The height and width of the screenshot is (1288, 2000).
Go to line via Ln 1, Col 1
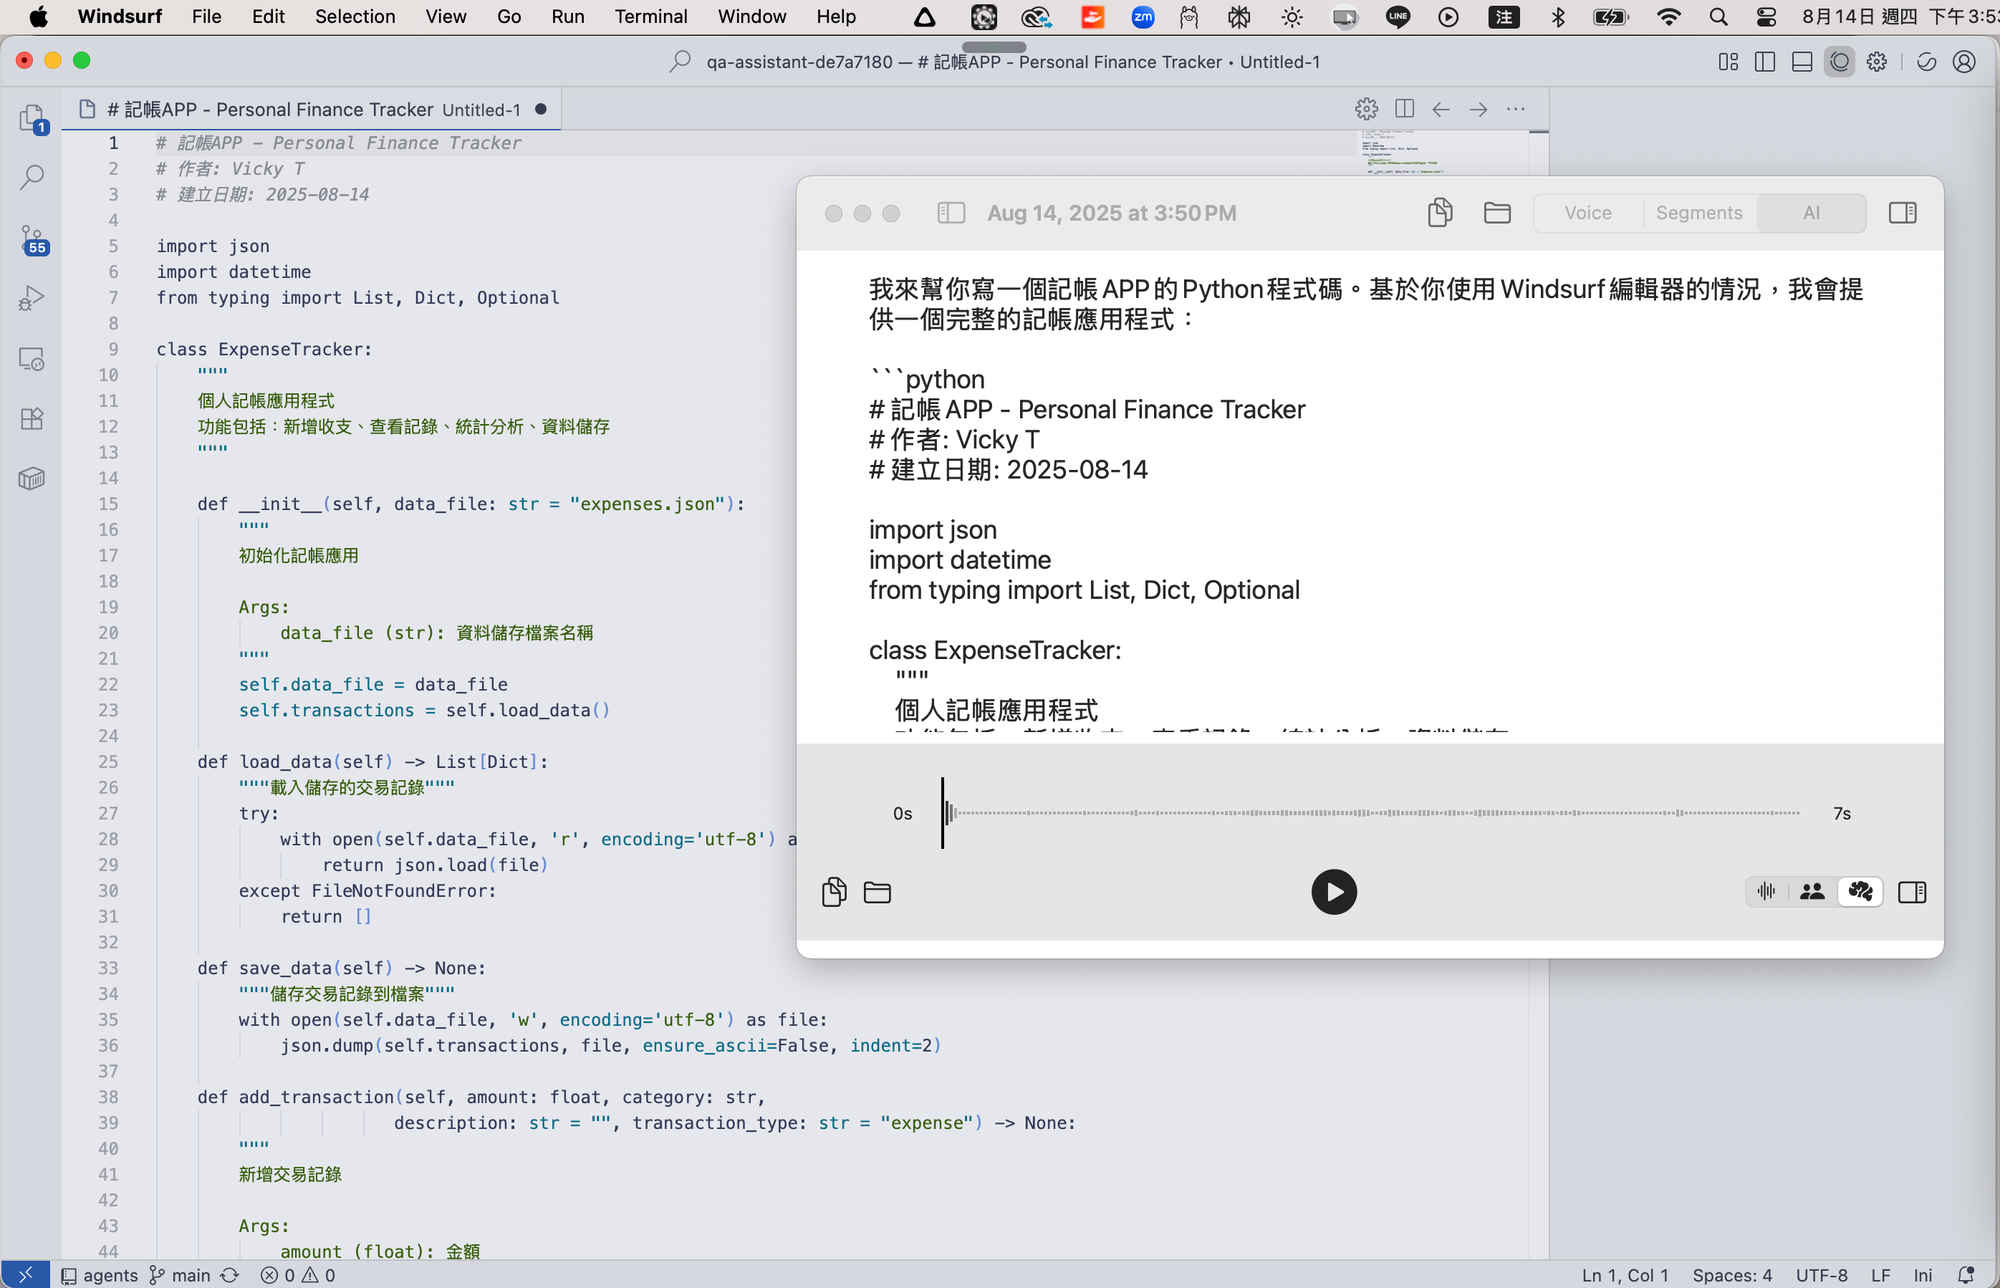point(1625,1275)
